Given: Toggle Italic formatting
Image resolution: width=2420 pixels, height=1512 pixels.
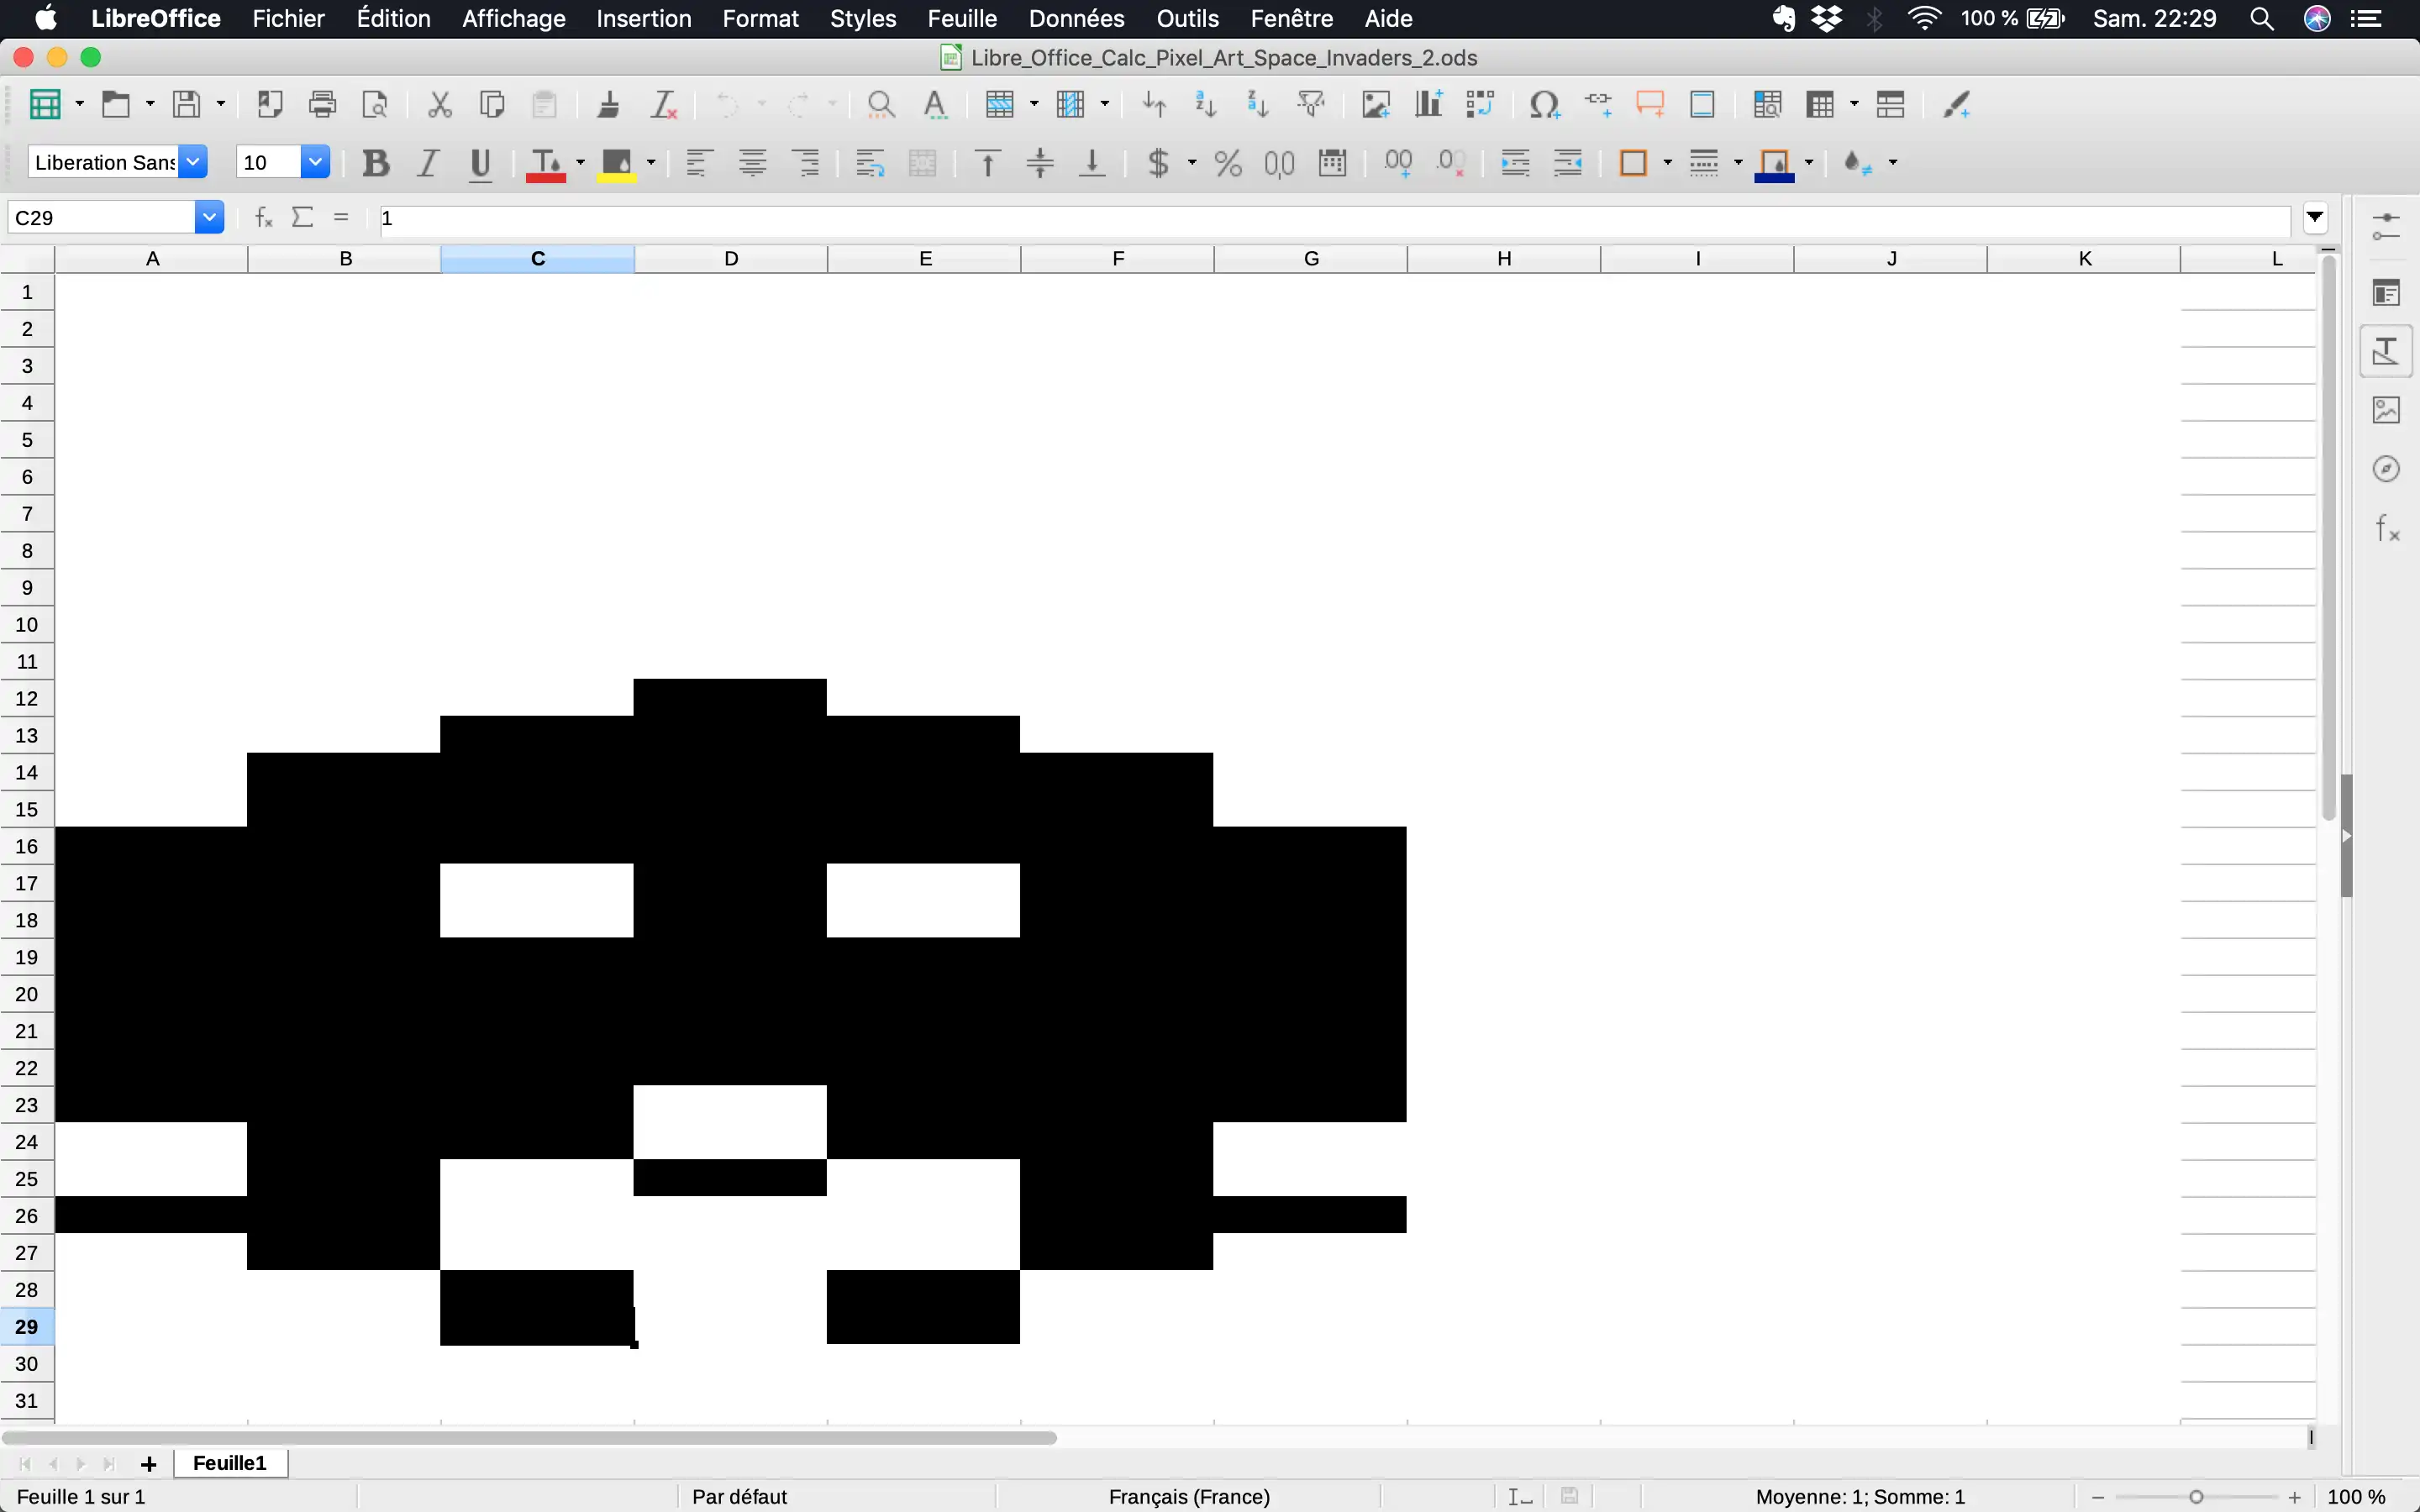Looking at the screenshot, I should [x=428, y=163].
